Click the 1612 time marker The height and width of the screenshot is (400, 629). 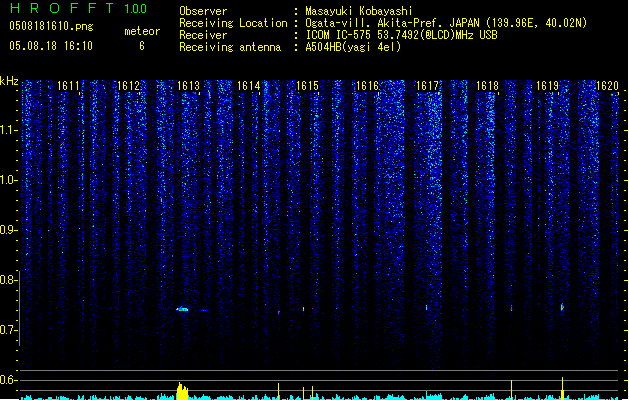click(x=128, y=86)
